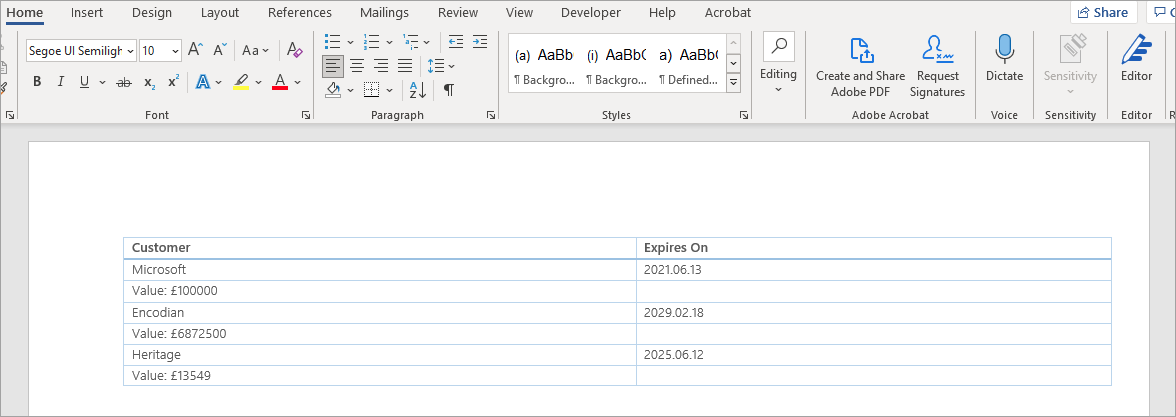Toggle underline formatting
The width and height of the screenshot is (1176, 417).
[84, 82]
